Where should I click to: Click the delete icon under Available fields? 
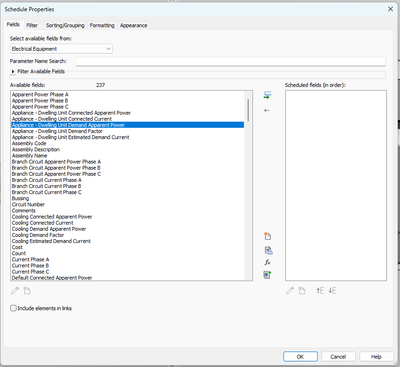27,291
